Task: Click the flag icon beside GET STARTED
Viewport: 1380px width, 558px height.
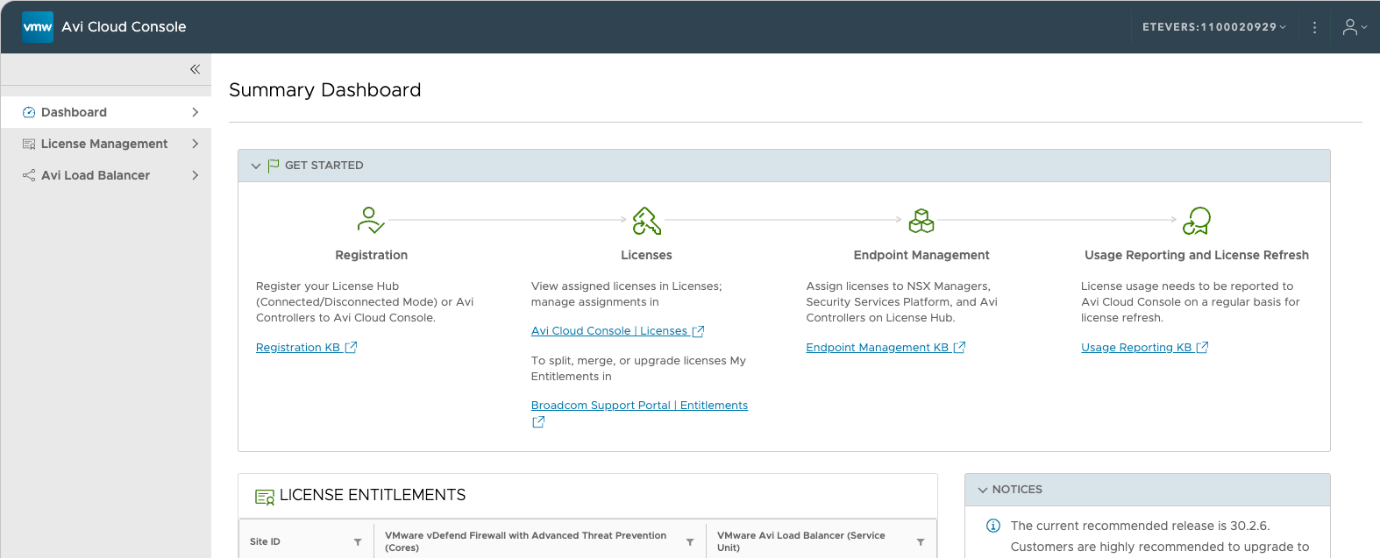Action: coord(273,166)
